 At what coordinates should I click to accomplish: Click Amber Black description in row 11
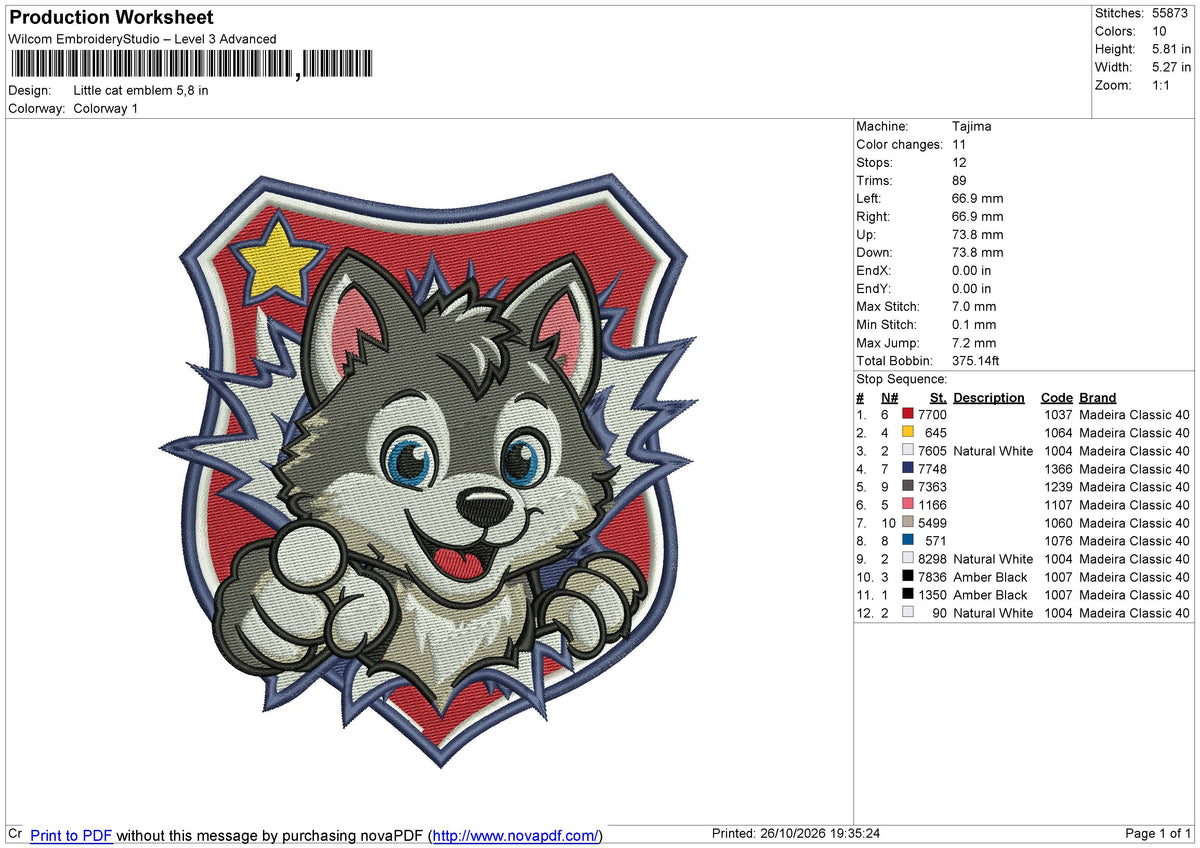coord(990,594)
